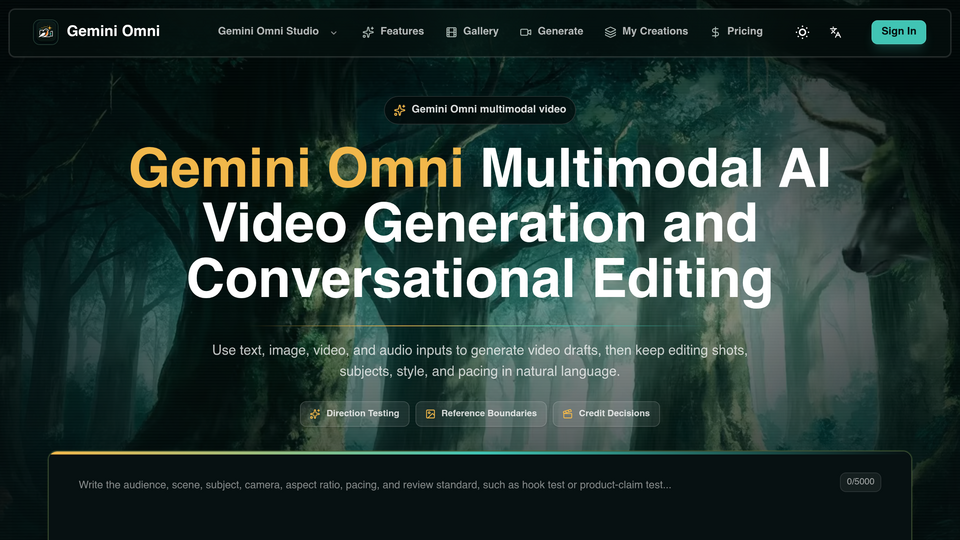Click the dollar sign icon beside Pricing
Screen dimensions: 960x540
(715, 32)
